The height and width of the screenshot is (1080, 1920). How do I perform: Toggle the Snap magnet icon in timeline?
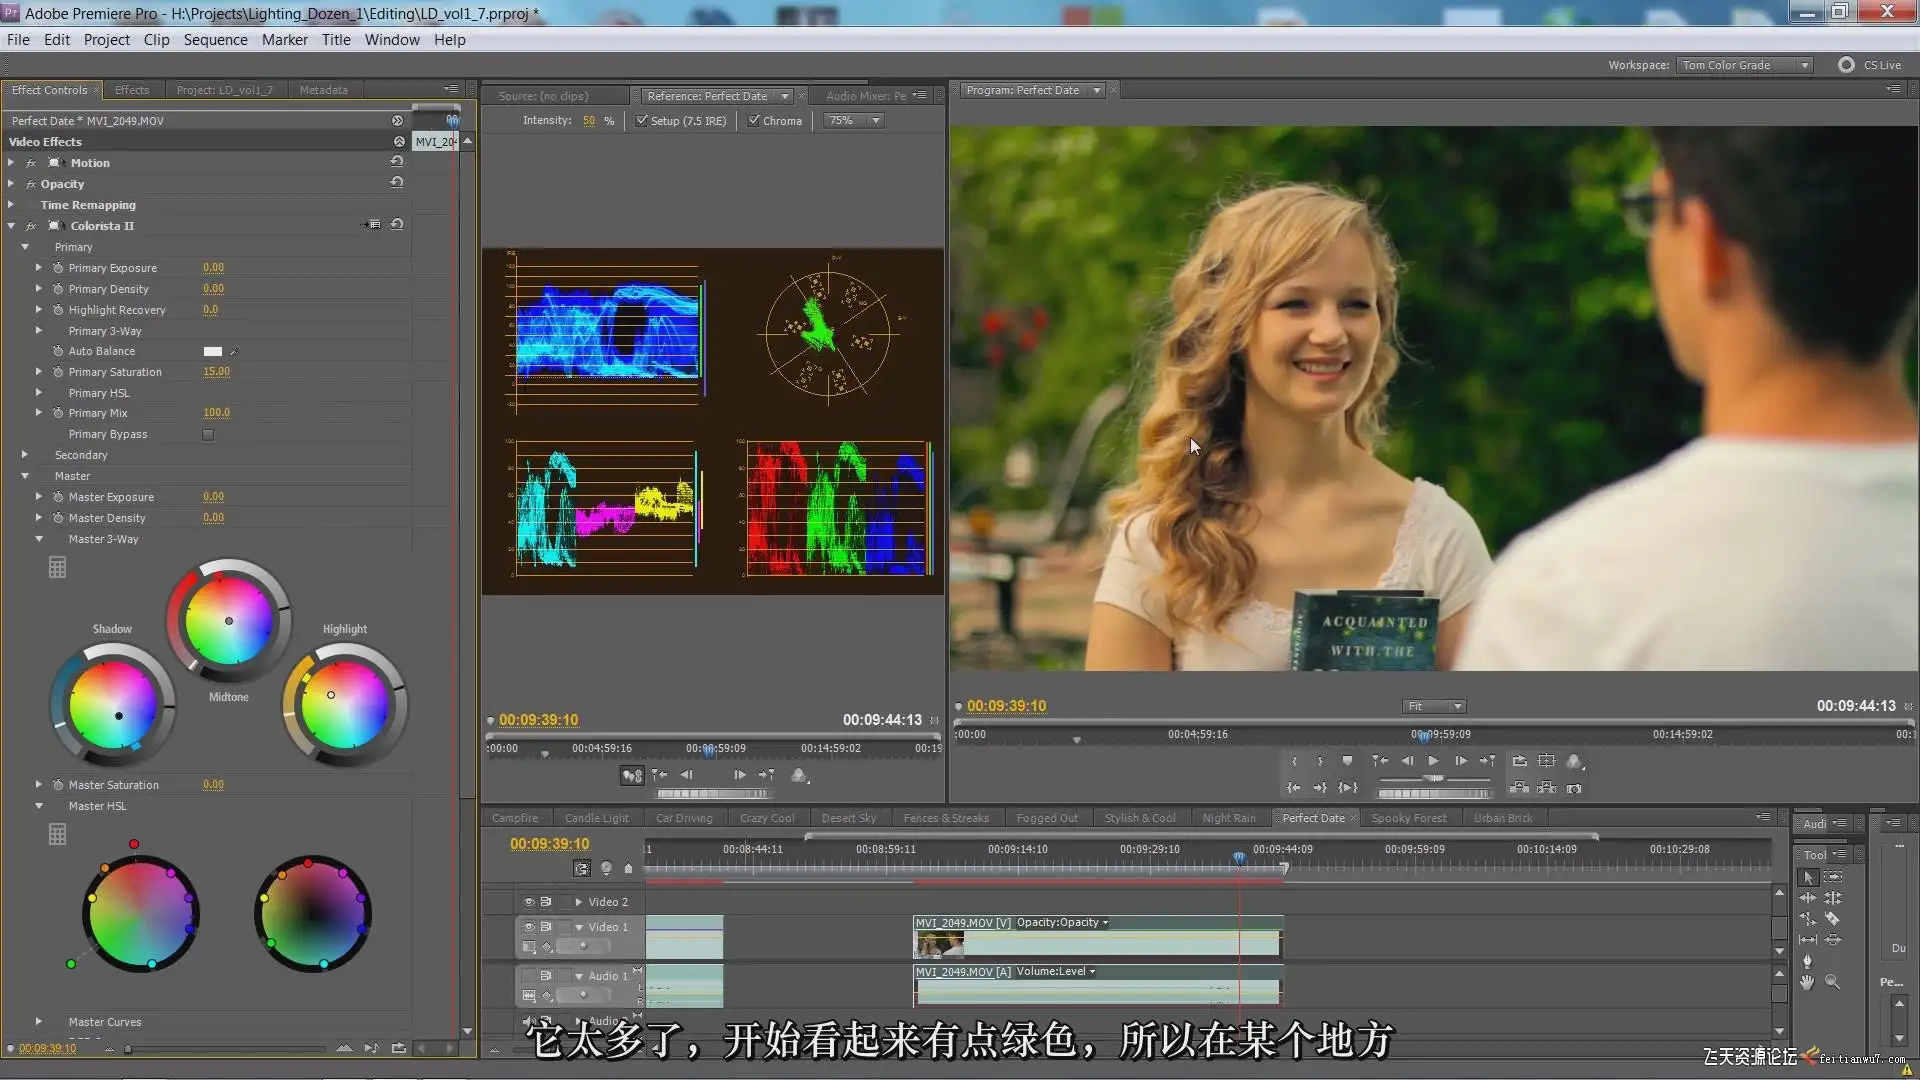coord(582,868)
